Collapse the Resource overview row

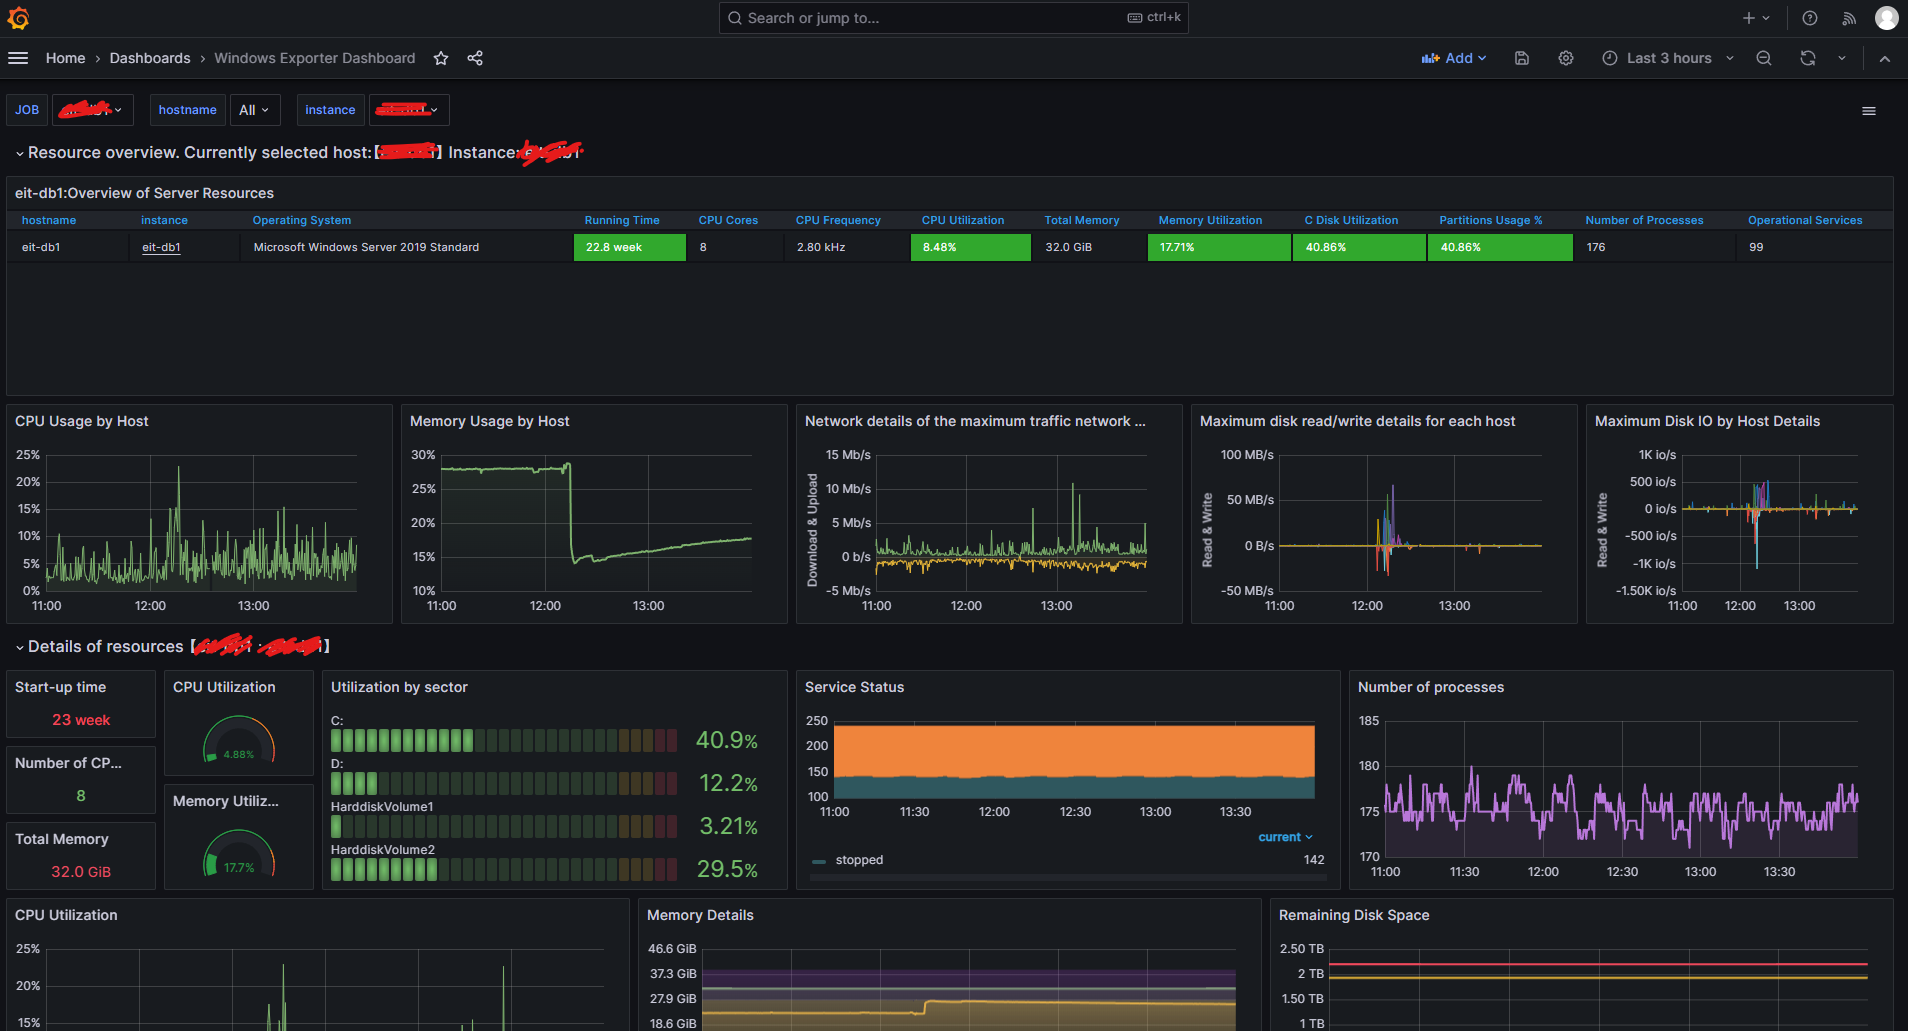19,153
